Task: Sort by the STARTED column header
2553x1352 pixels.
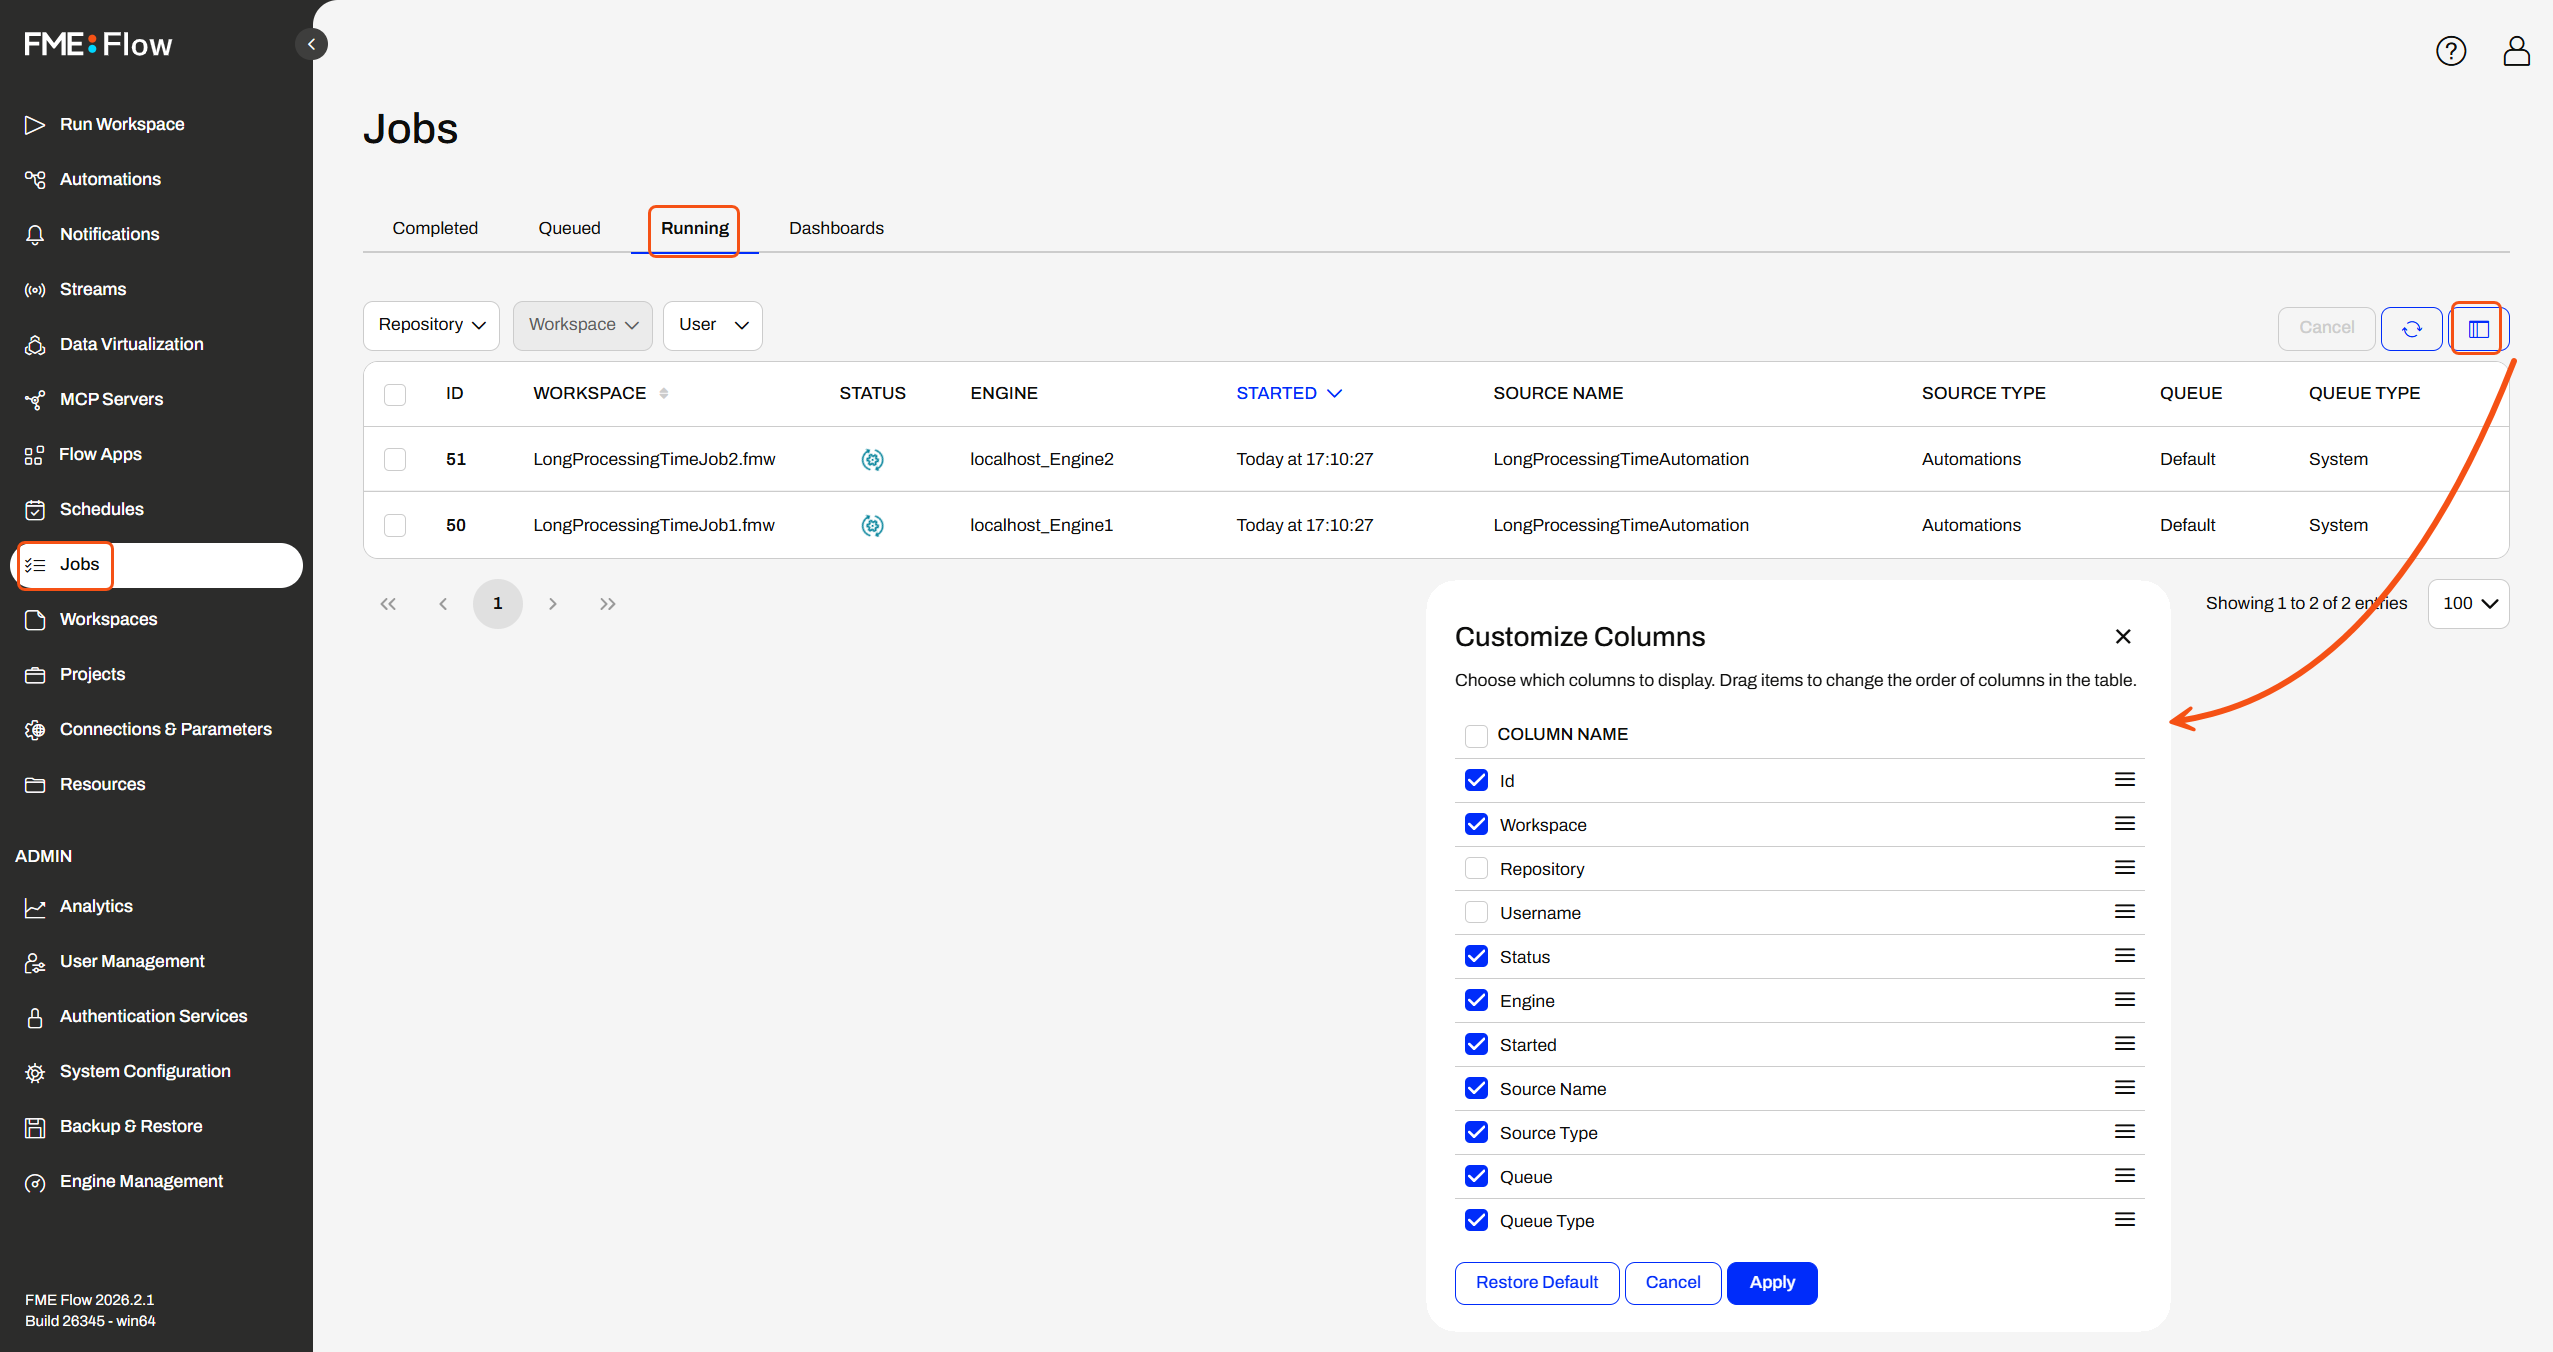Action: (x=1288, y=394)
